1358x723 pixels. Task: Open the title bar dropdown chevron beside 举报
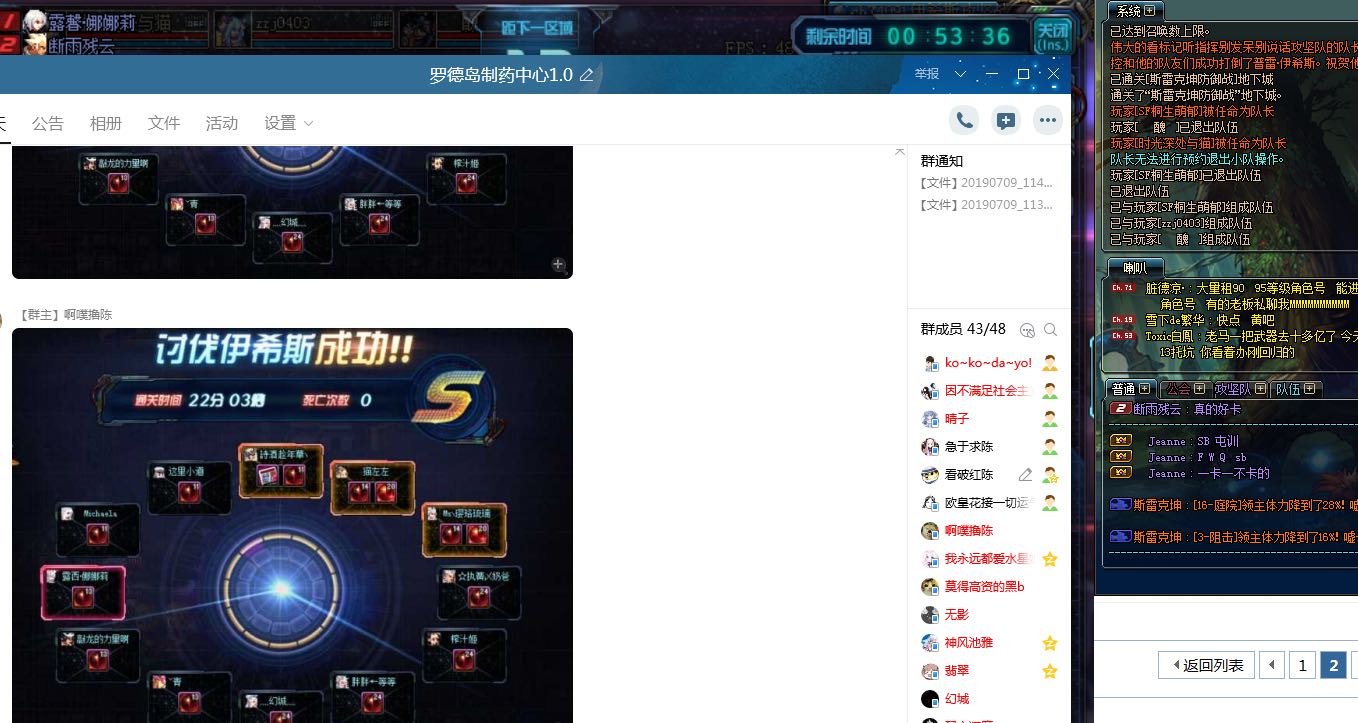tap(960, 74)
